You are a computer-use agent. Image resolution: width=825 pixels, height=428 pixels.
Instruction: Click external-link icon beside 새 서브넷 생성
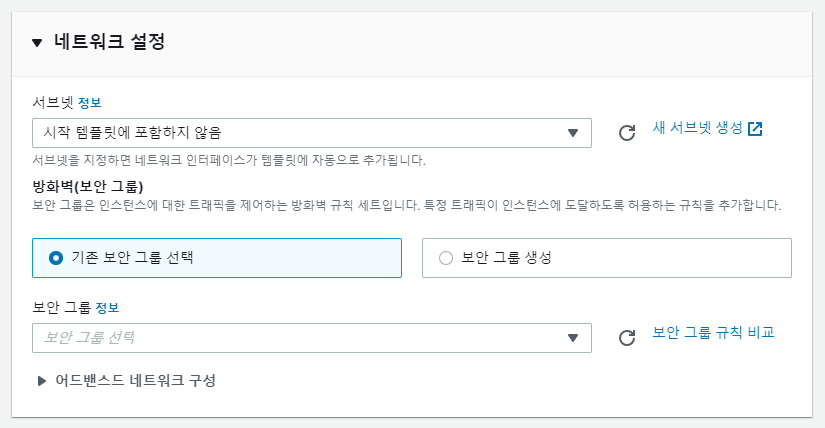click(x=755, y=128)
